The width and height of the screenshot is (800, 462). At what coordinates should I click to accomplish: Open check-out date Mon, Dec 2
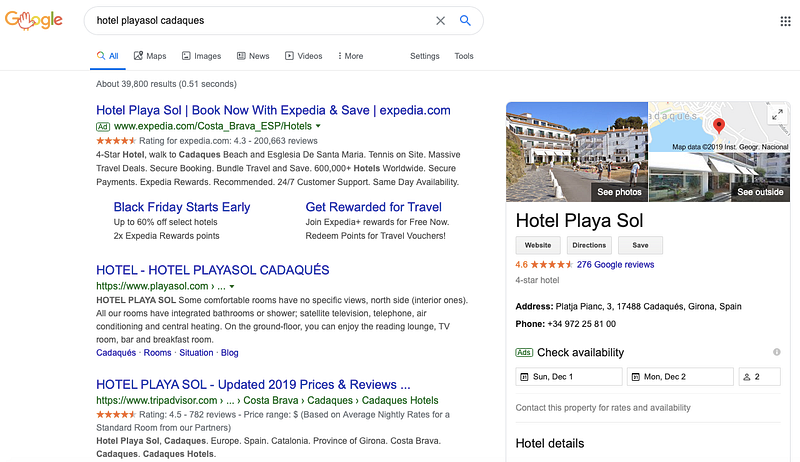[x=680, y=377]
